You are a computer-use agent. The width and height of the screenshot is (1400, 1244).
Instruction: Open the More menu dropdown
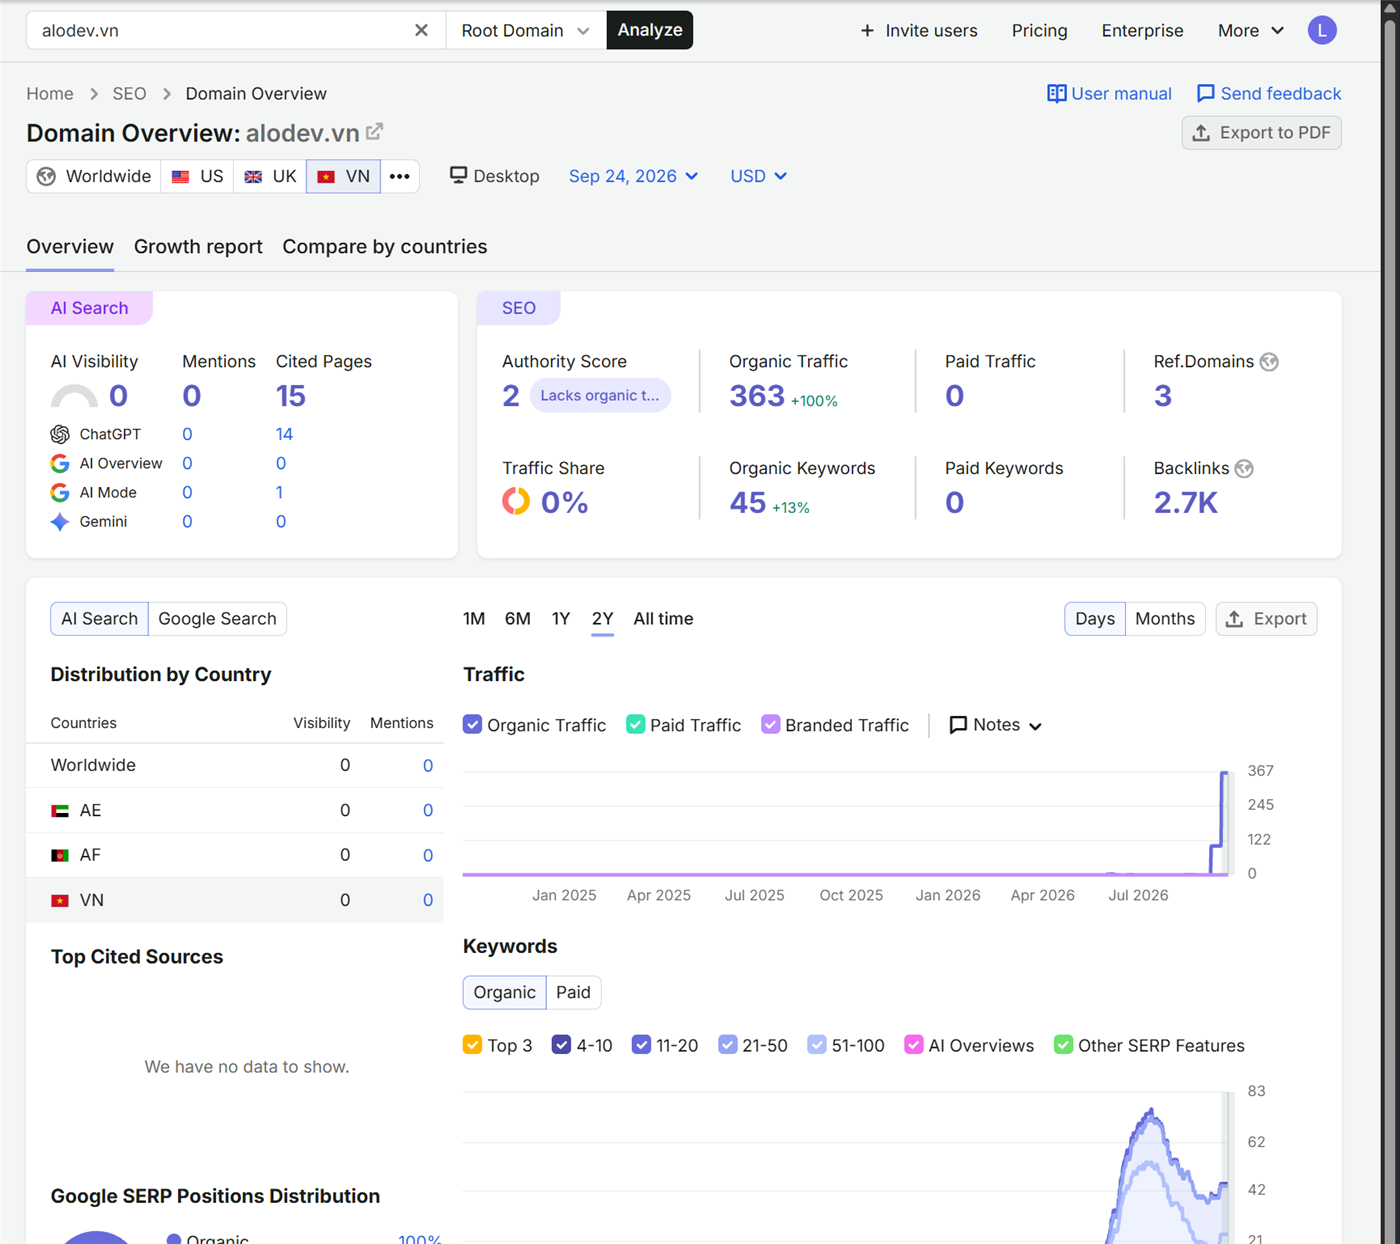[x=1250, y=31]
